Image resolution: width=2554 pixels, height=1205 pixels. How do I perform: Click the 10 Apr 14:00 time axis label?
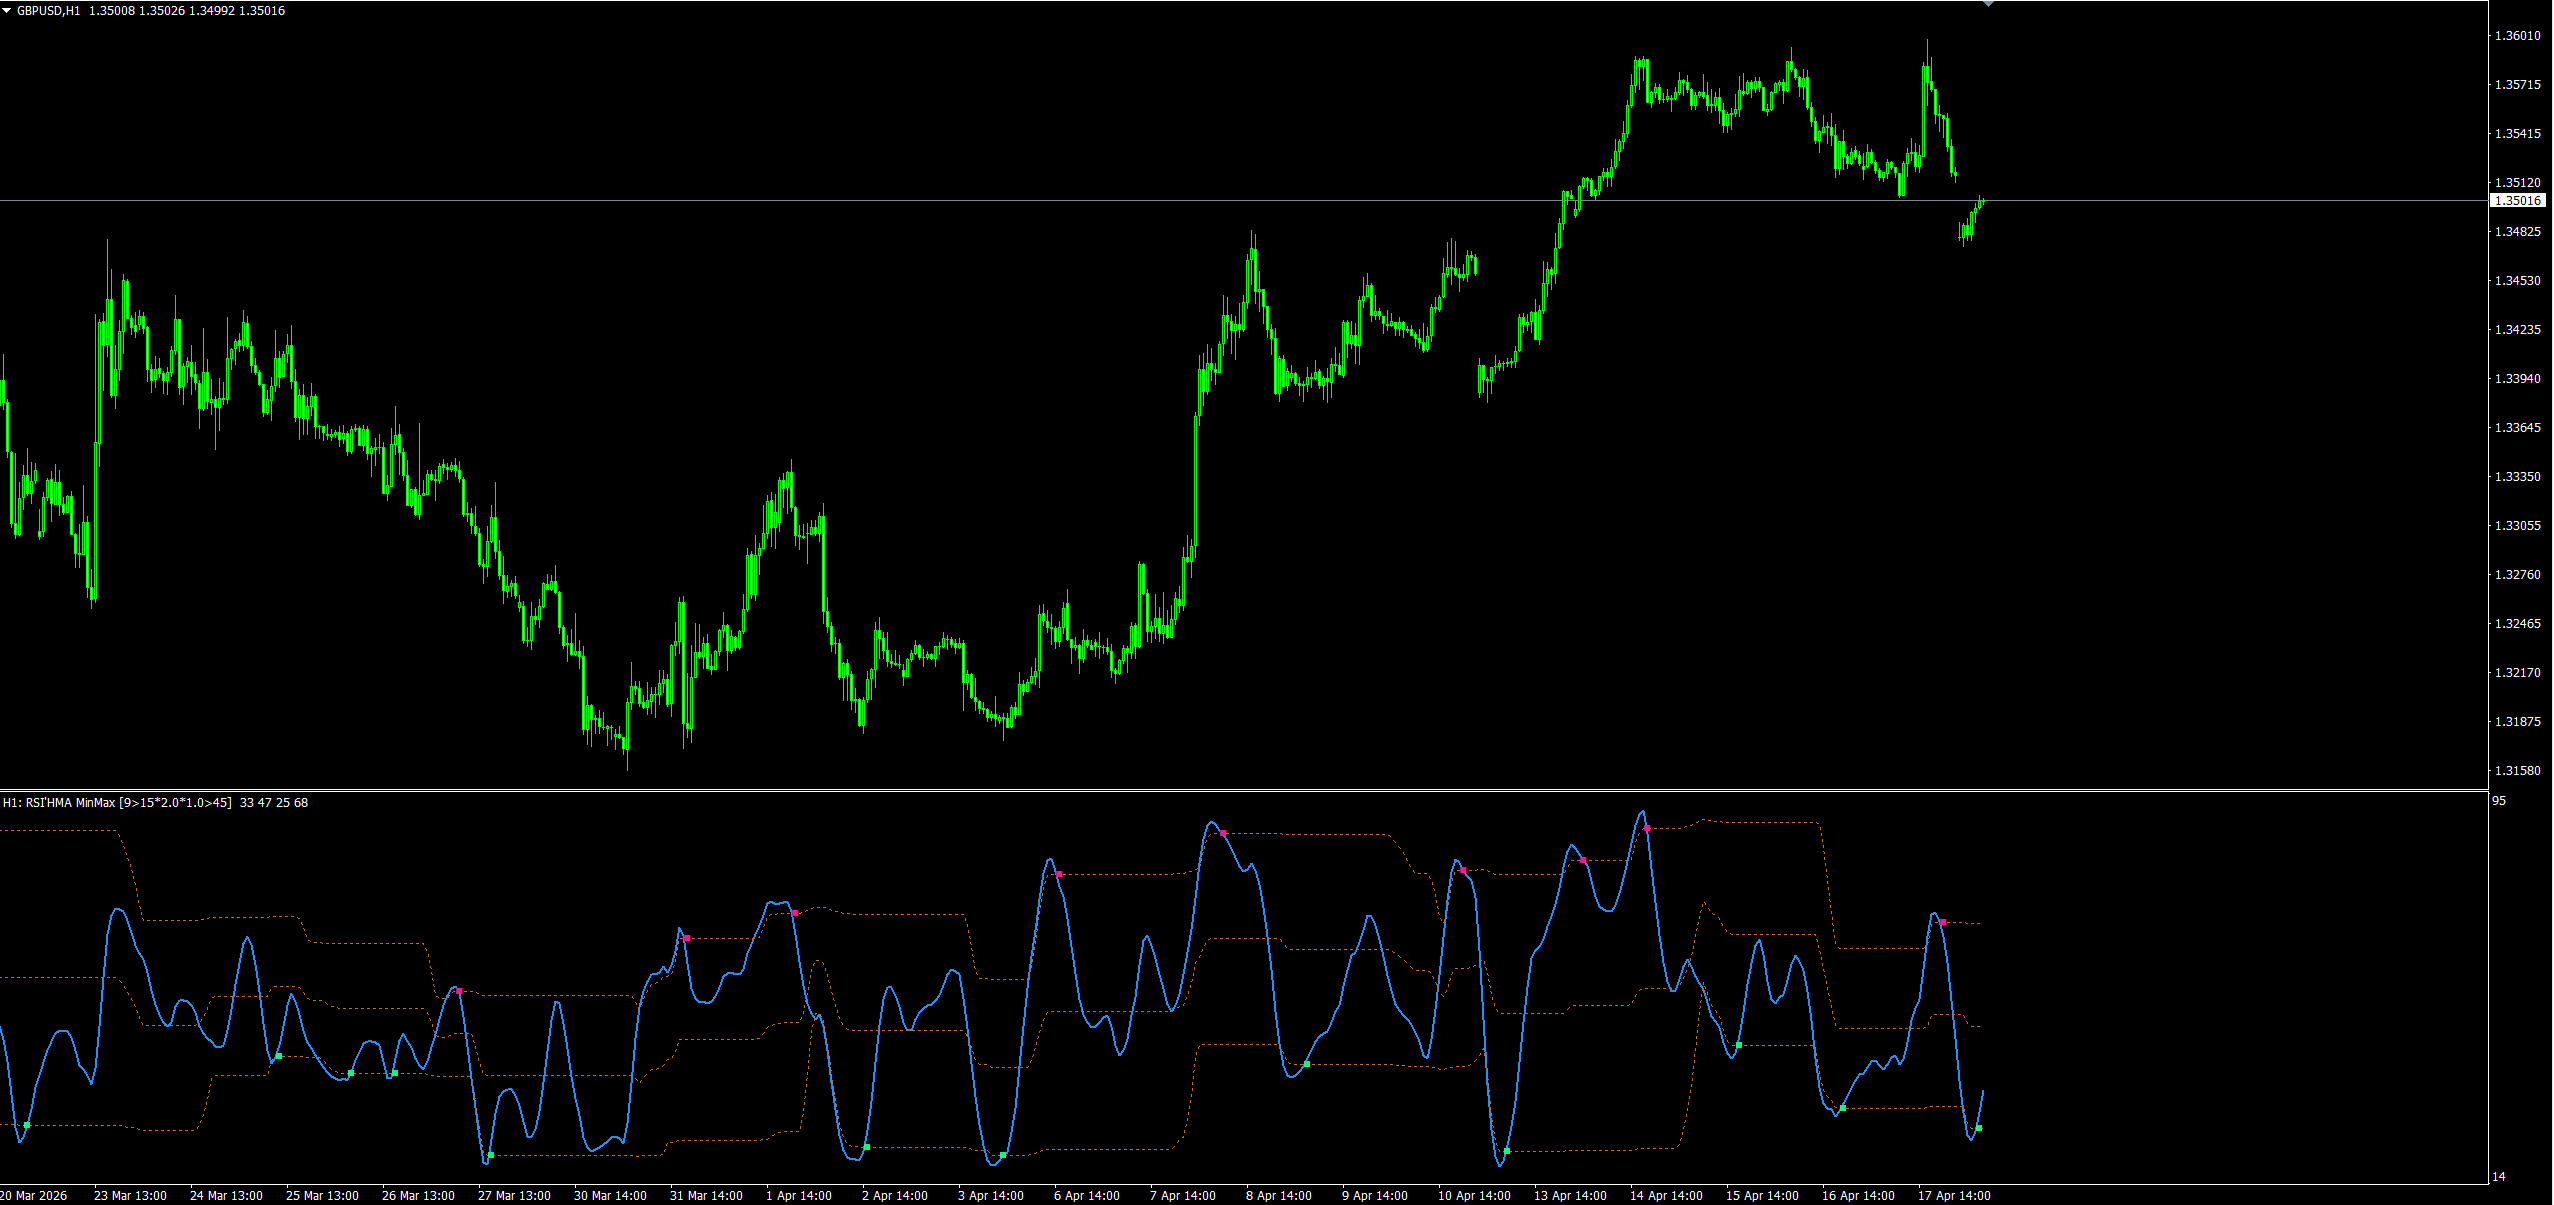pos(1474,1196)
